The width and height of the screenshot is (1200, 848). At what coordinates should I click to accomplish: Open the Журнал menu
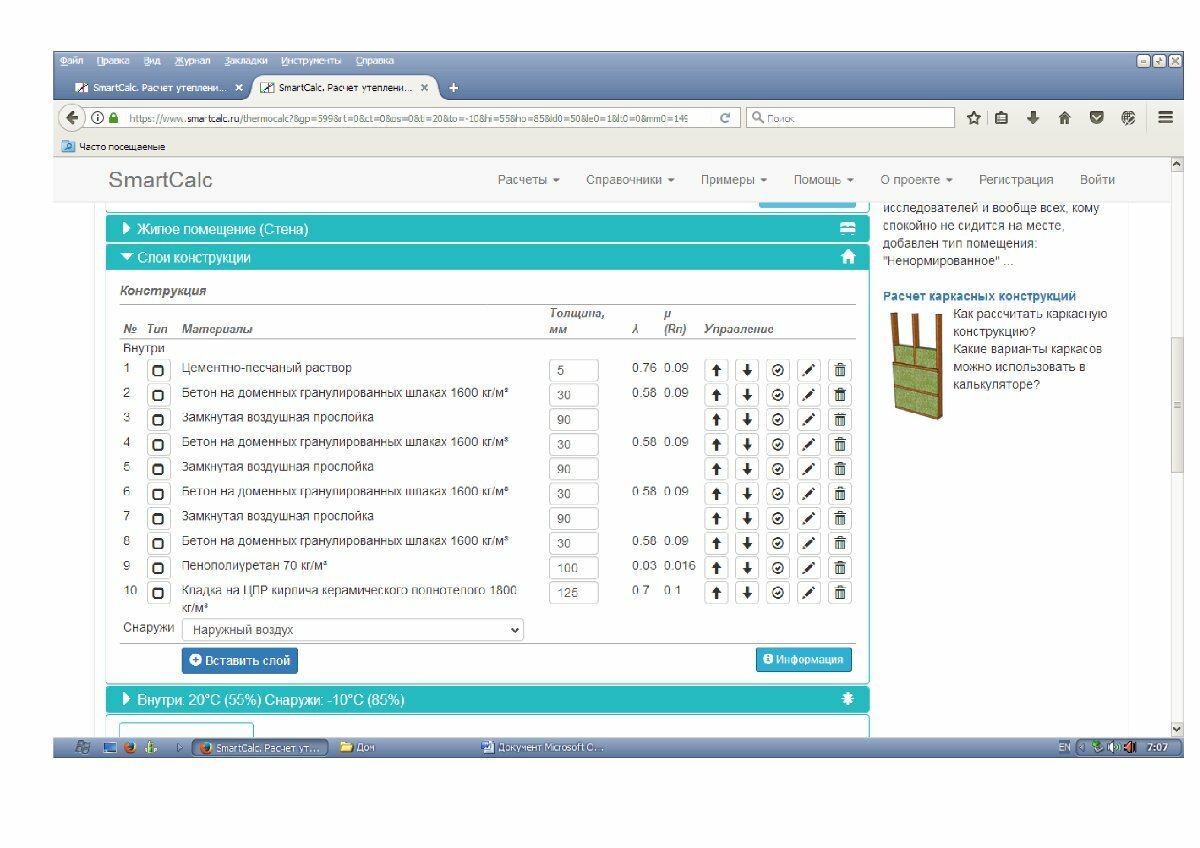[193, 61]
